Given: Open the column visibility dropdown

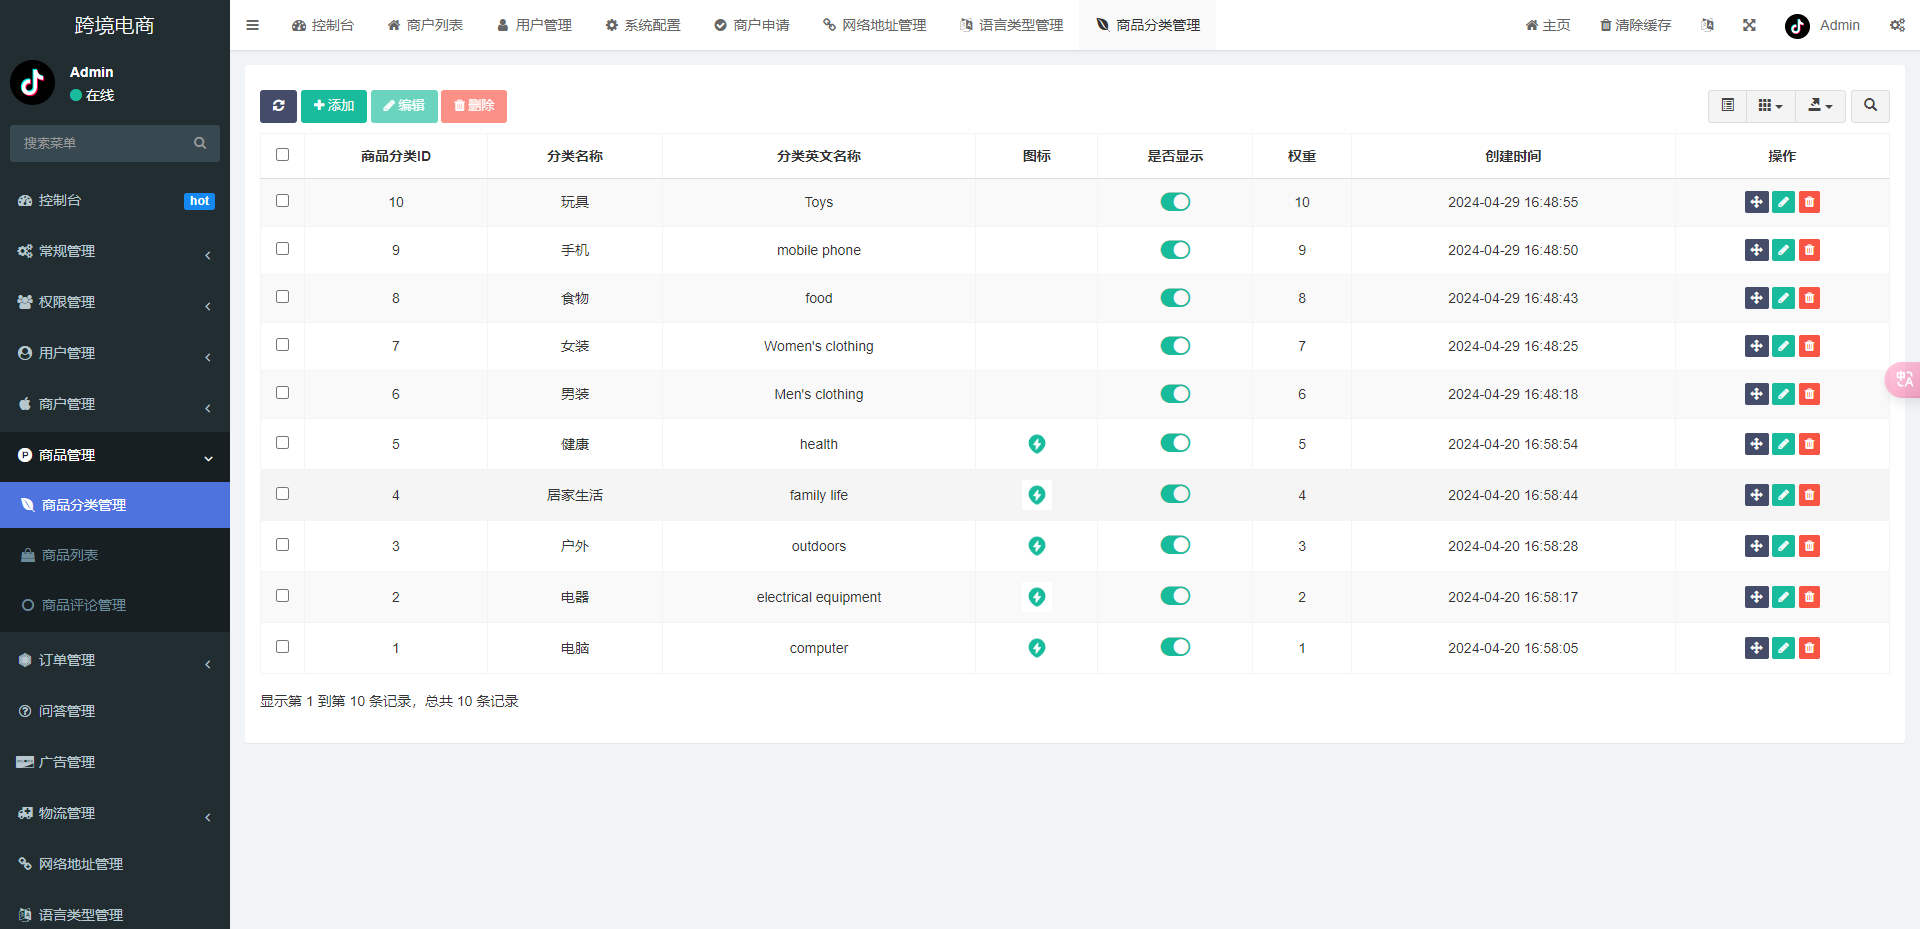Looking at the screenshot, I should 1770,106.
